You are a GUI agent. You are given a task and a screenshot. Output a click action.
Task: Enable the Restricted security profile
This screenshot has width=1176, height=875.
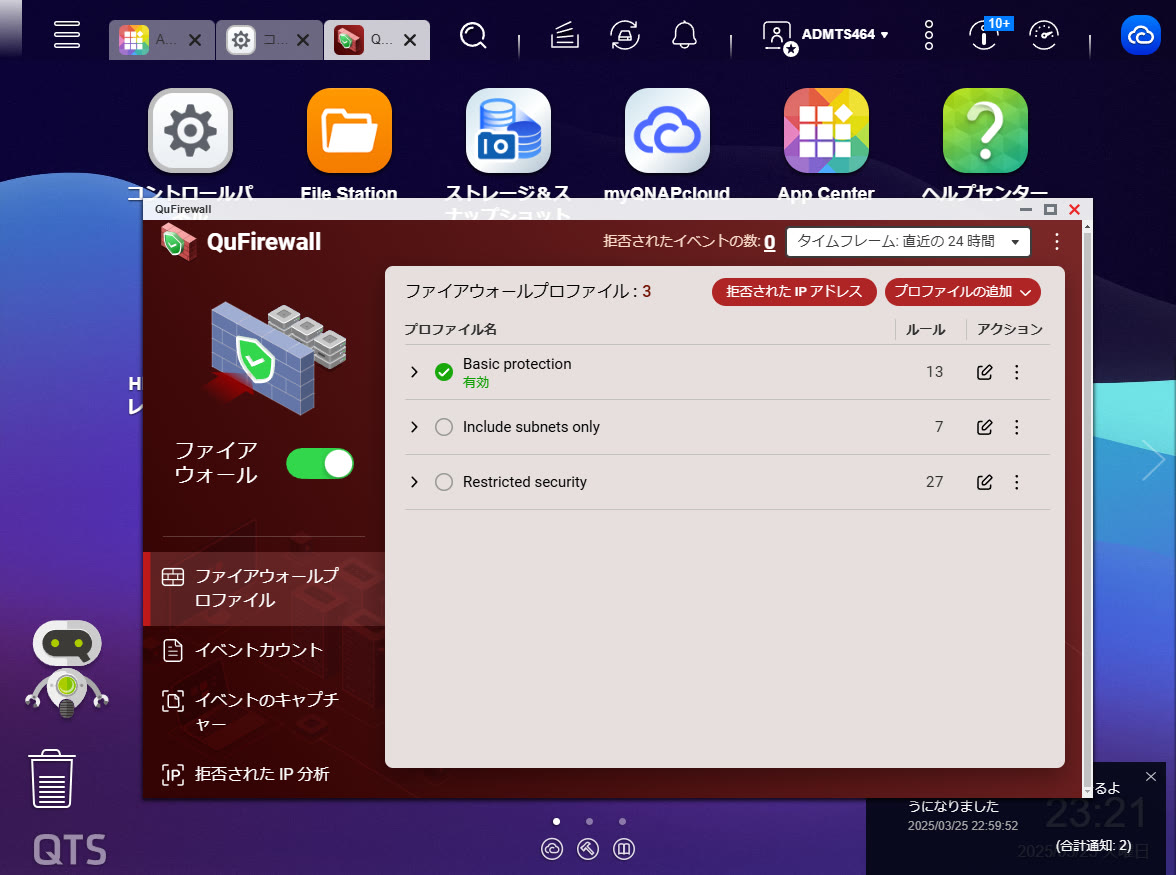[444, 481]
